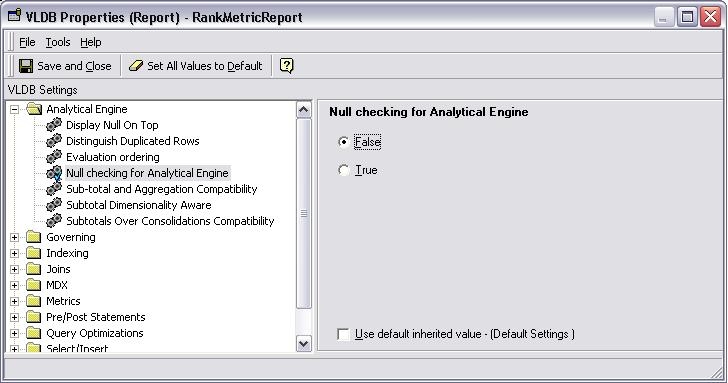
Task: Select the True radio button
Action: [344, 170]
